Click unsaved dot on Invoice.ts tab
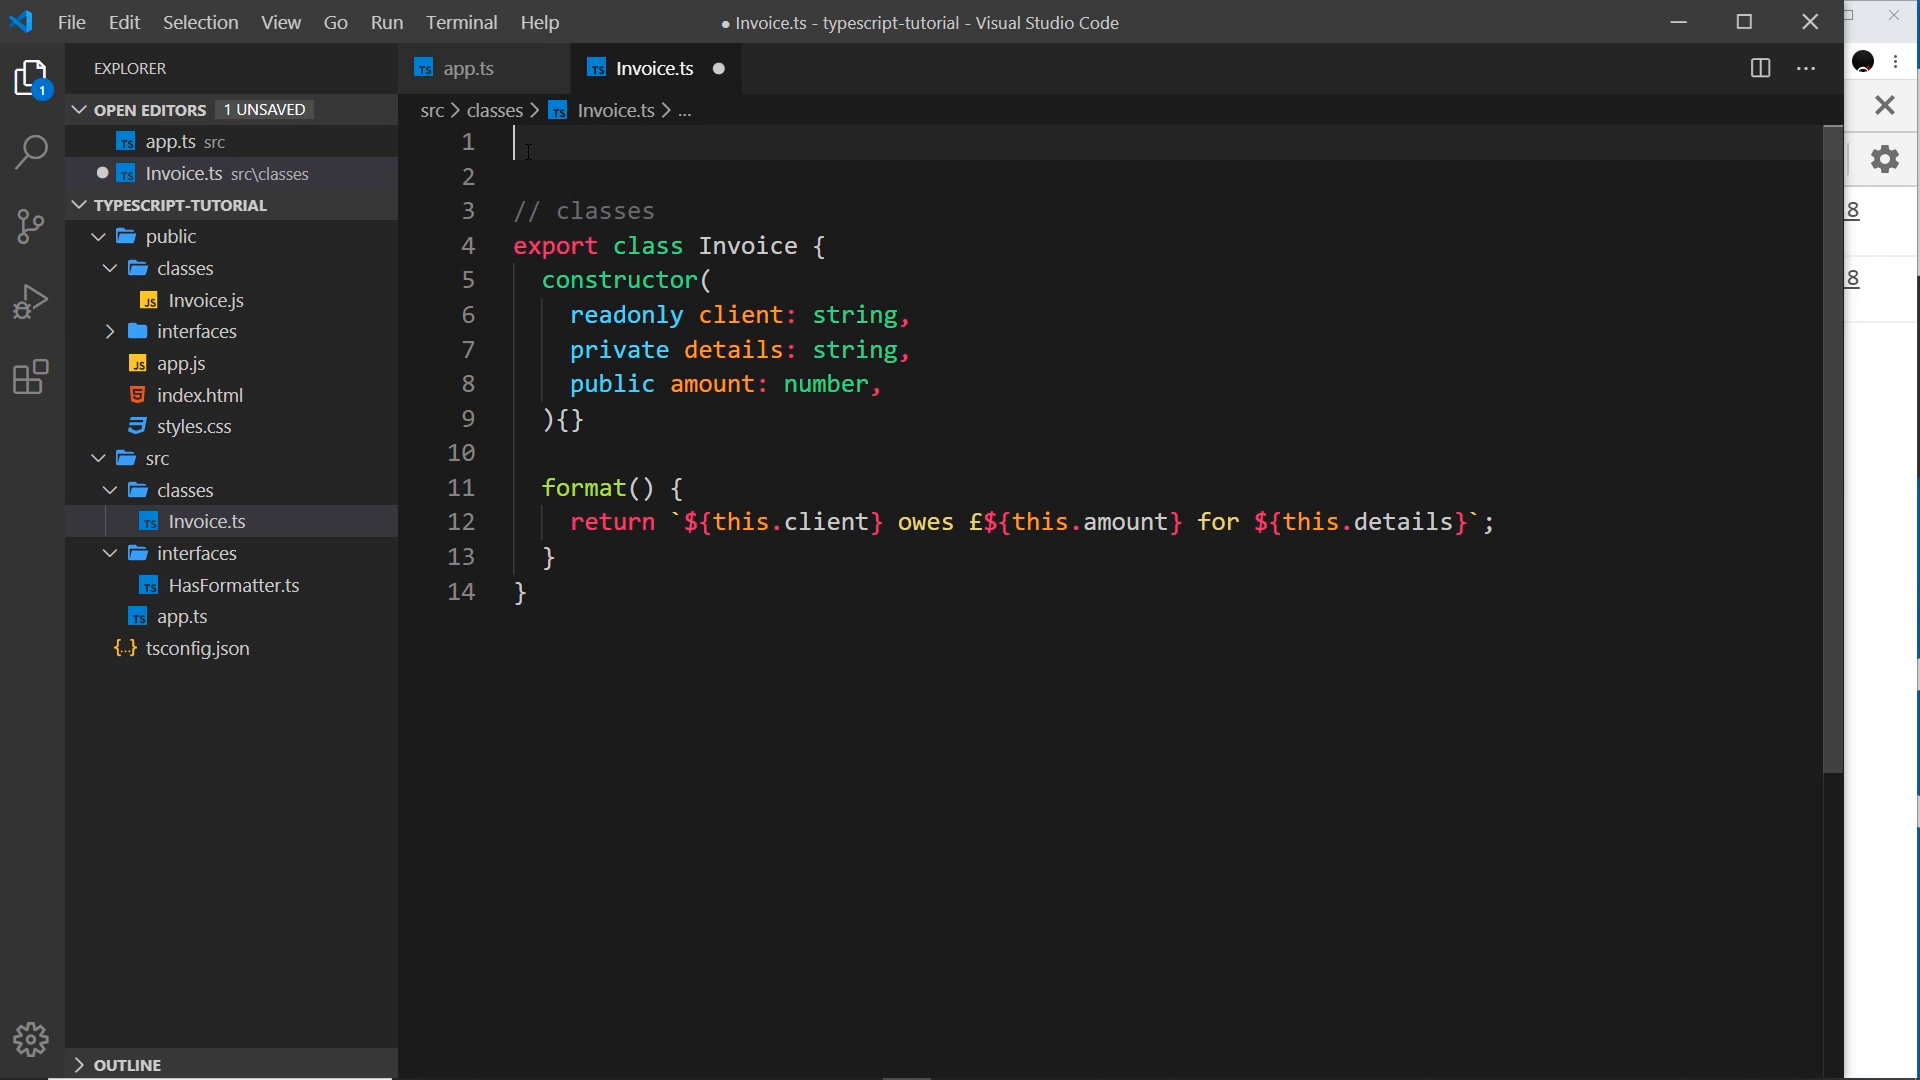The image size is (1920, 1080). click(718, 68)
